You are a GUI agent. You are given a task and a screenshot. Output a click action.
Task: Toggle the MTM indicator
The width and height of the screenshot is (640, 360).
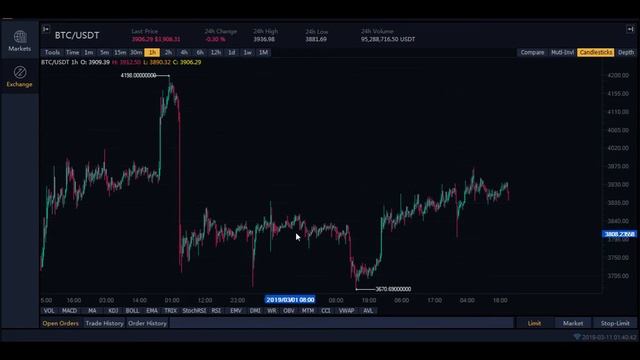[x=308, y=311]
